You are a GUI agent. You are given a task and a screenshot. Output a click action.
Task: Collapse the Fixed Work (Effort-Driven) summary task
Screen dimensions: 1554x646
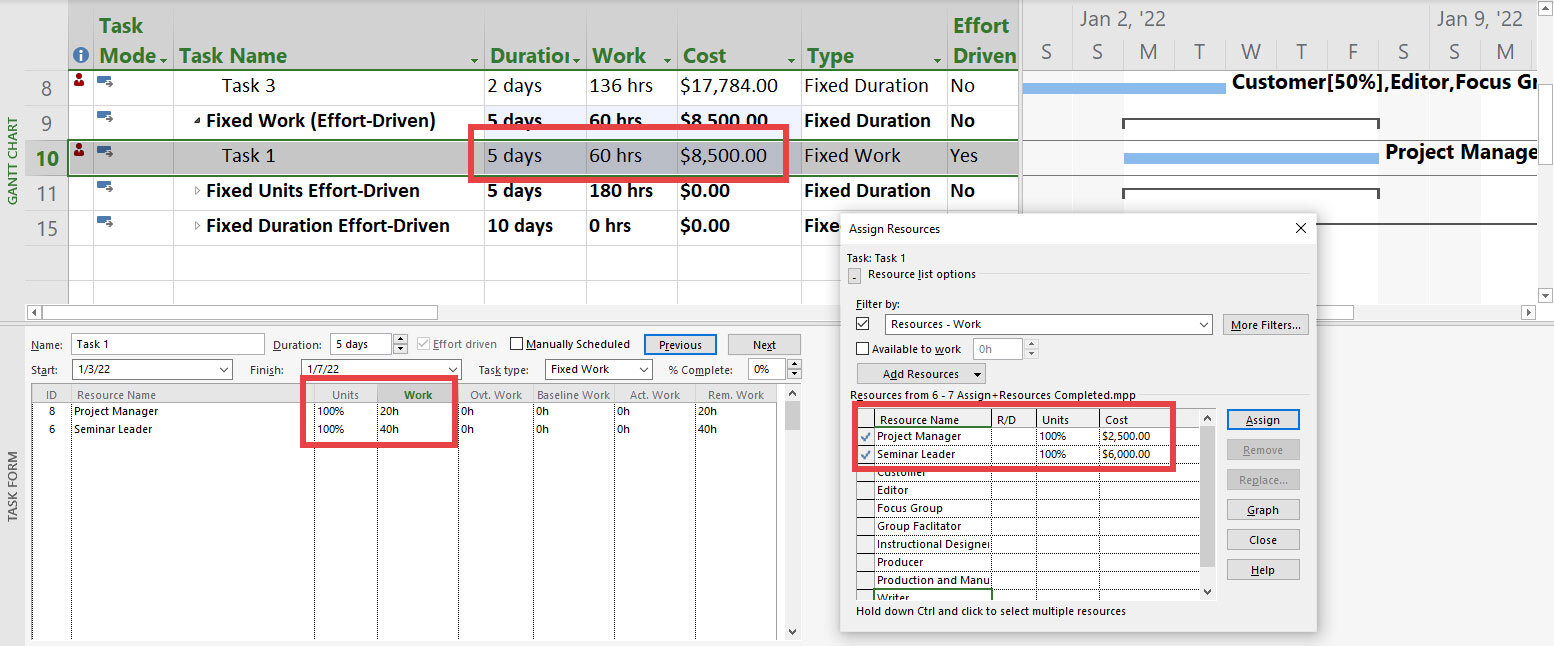click(197, 121)
